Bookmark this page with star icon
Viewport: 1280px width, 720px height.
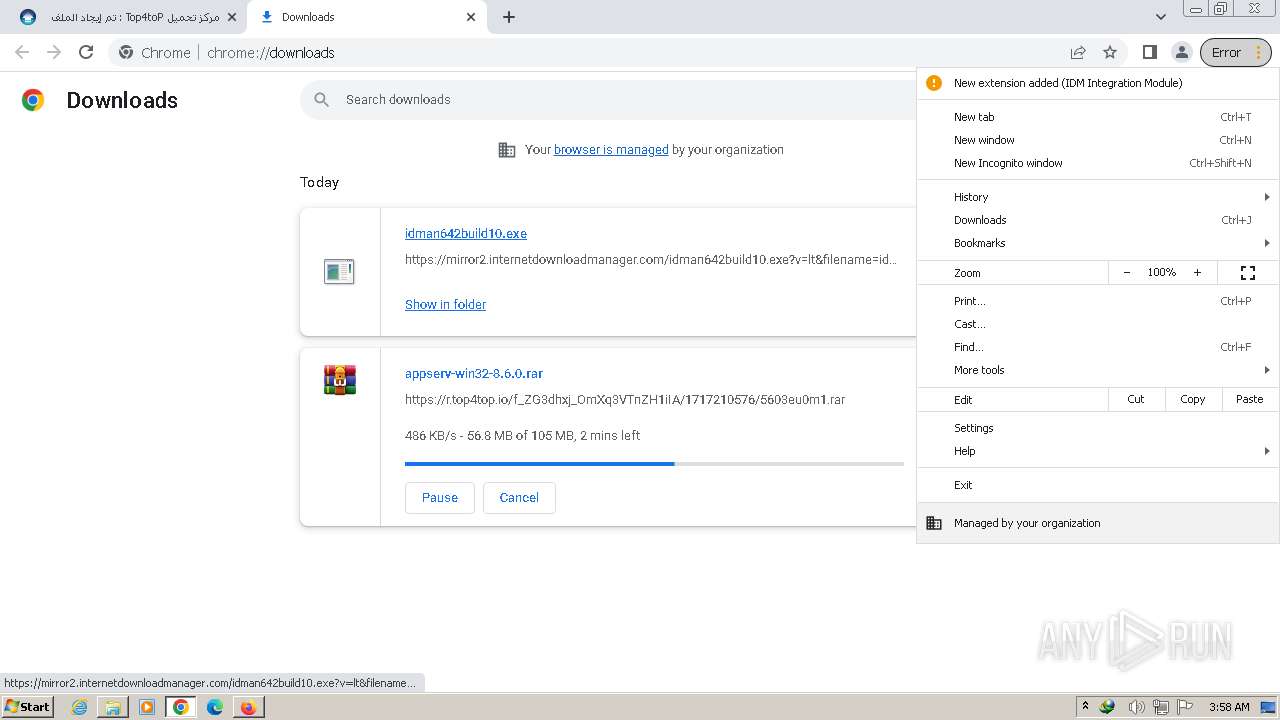[1110, 52]
